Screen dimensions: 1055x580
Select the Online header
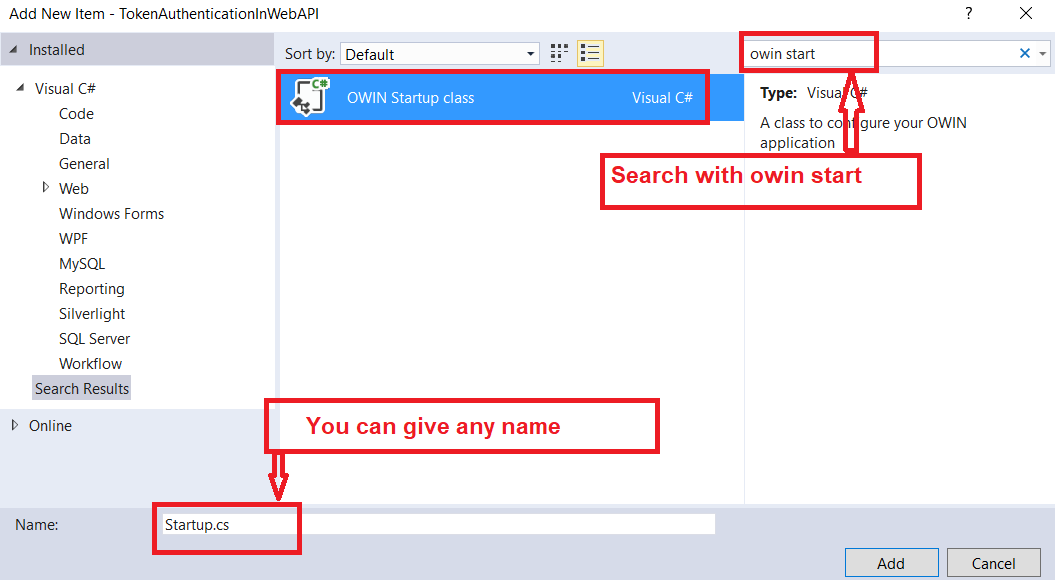(50, 425)
